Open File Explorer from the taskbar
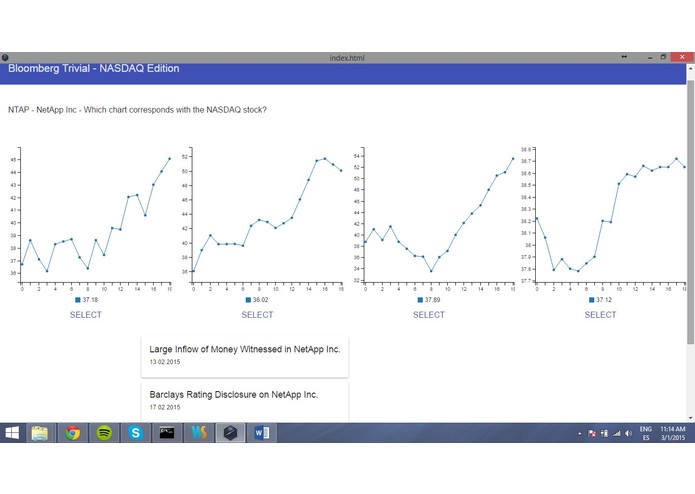Screen dimensions: 695x494 point(40,433)
